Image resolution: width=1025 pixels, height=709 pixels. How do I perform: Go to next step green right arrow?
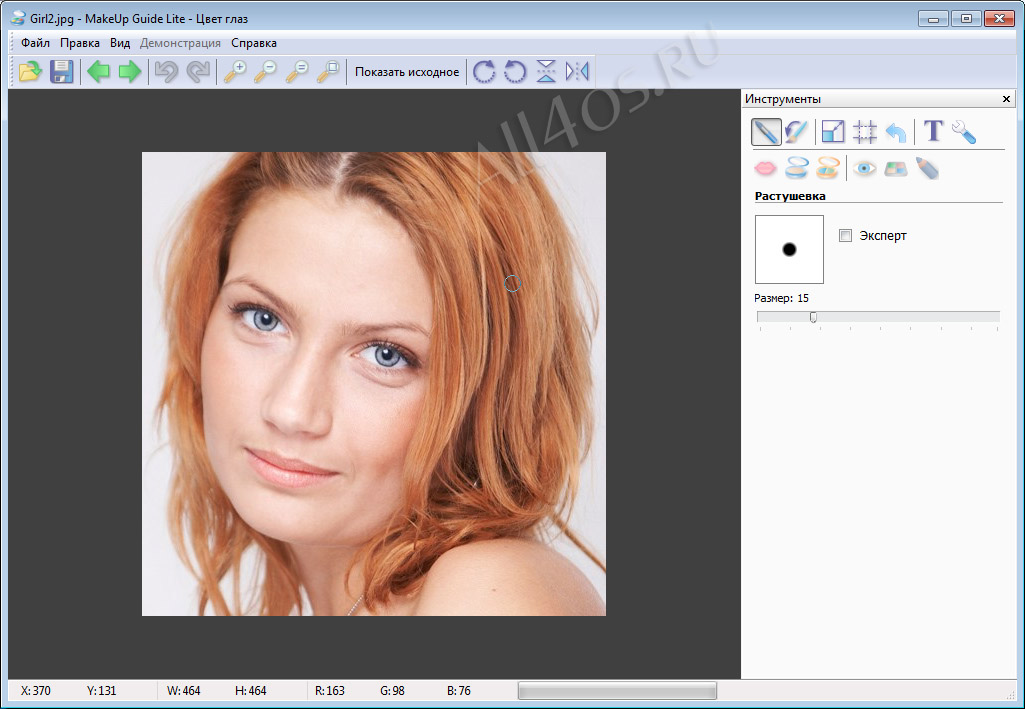pos(130,71)
